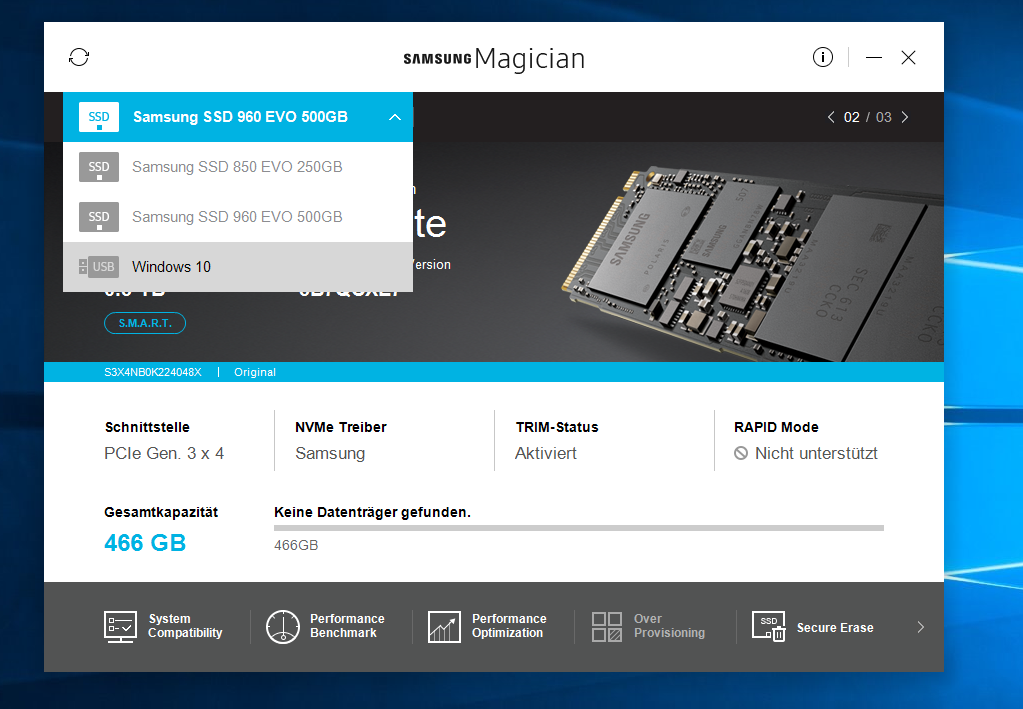This screenshot has height=709, width=1023.
Task: Click the Gesamtkapazität heading
Action: 161,512
